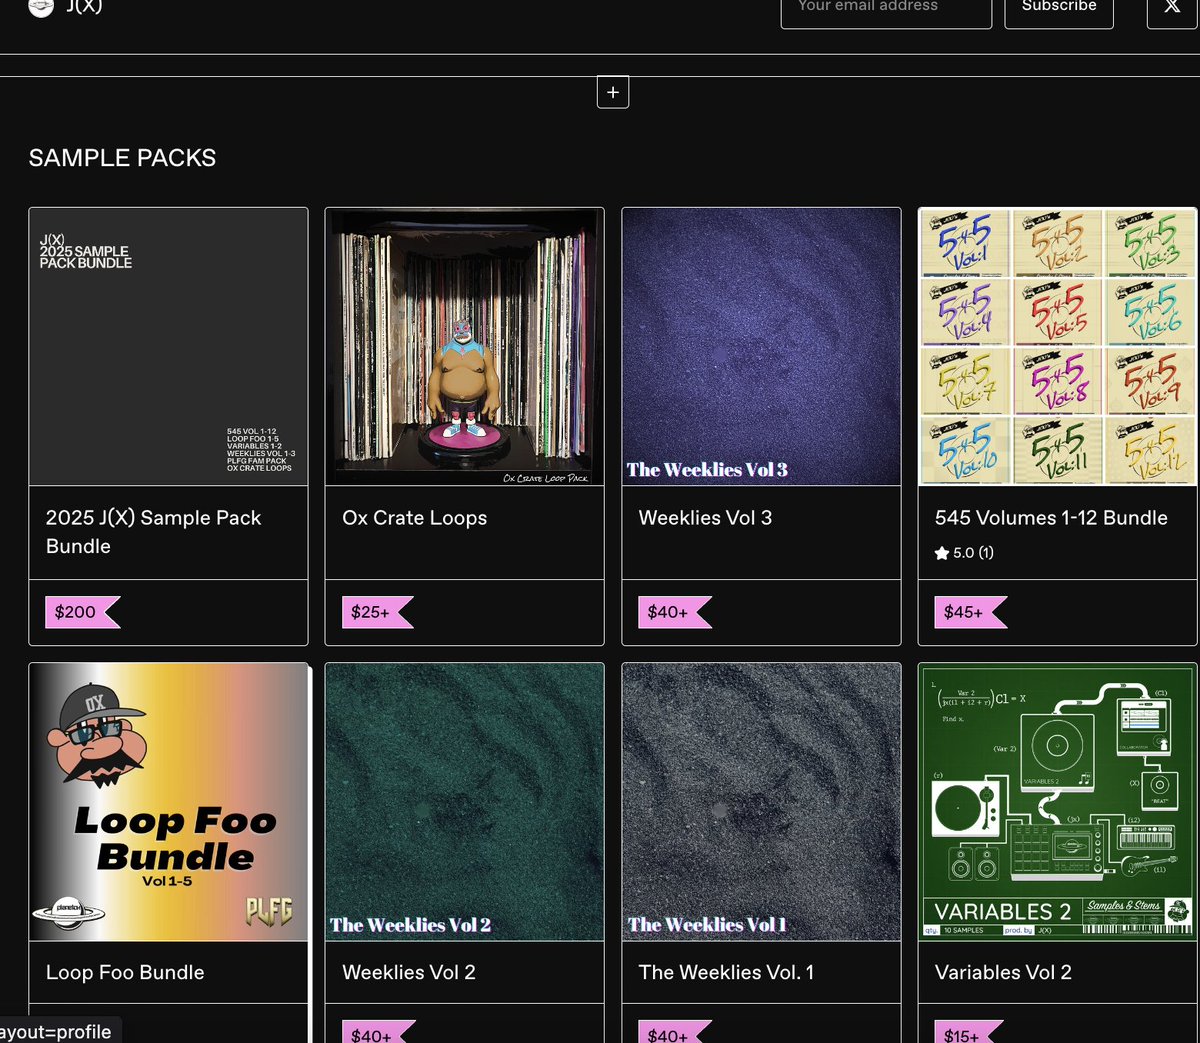Click the Subscribe button
The width and height of the screenshot is (1200, 1043).
click(1059, 8)
